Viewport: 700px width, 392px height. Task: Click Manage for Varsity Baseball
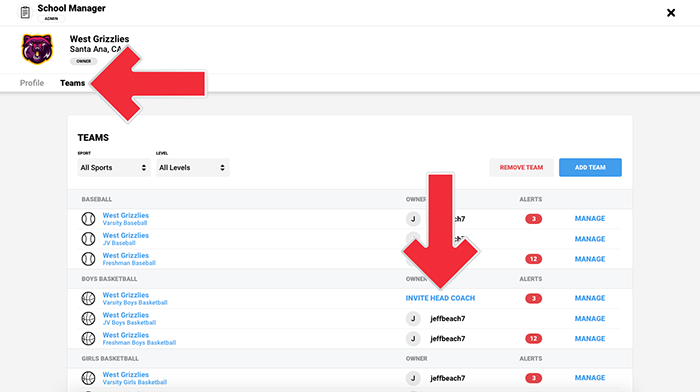click(590, 219)
